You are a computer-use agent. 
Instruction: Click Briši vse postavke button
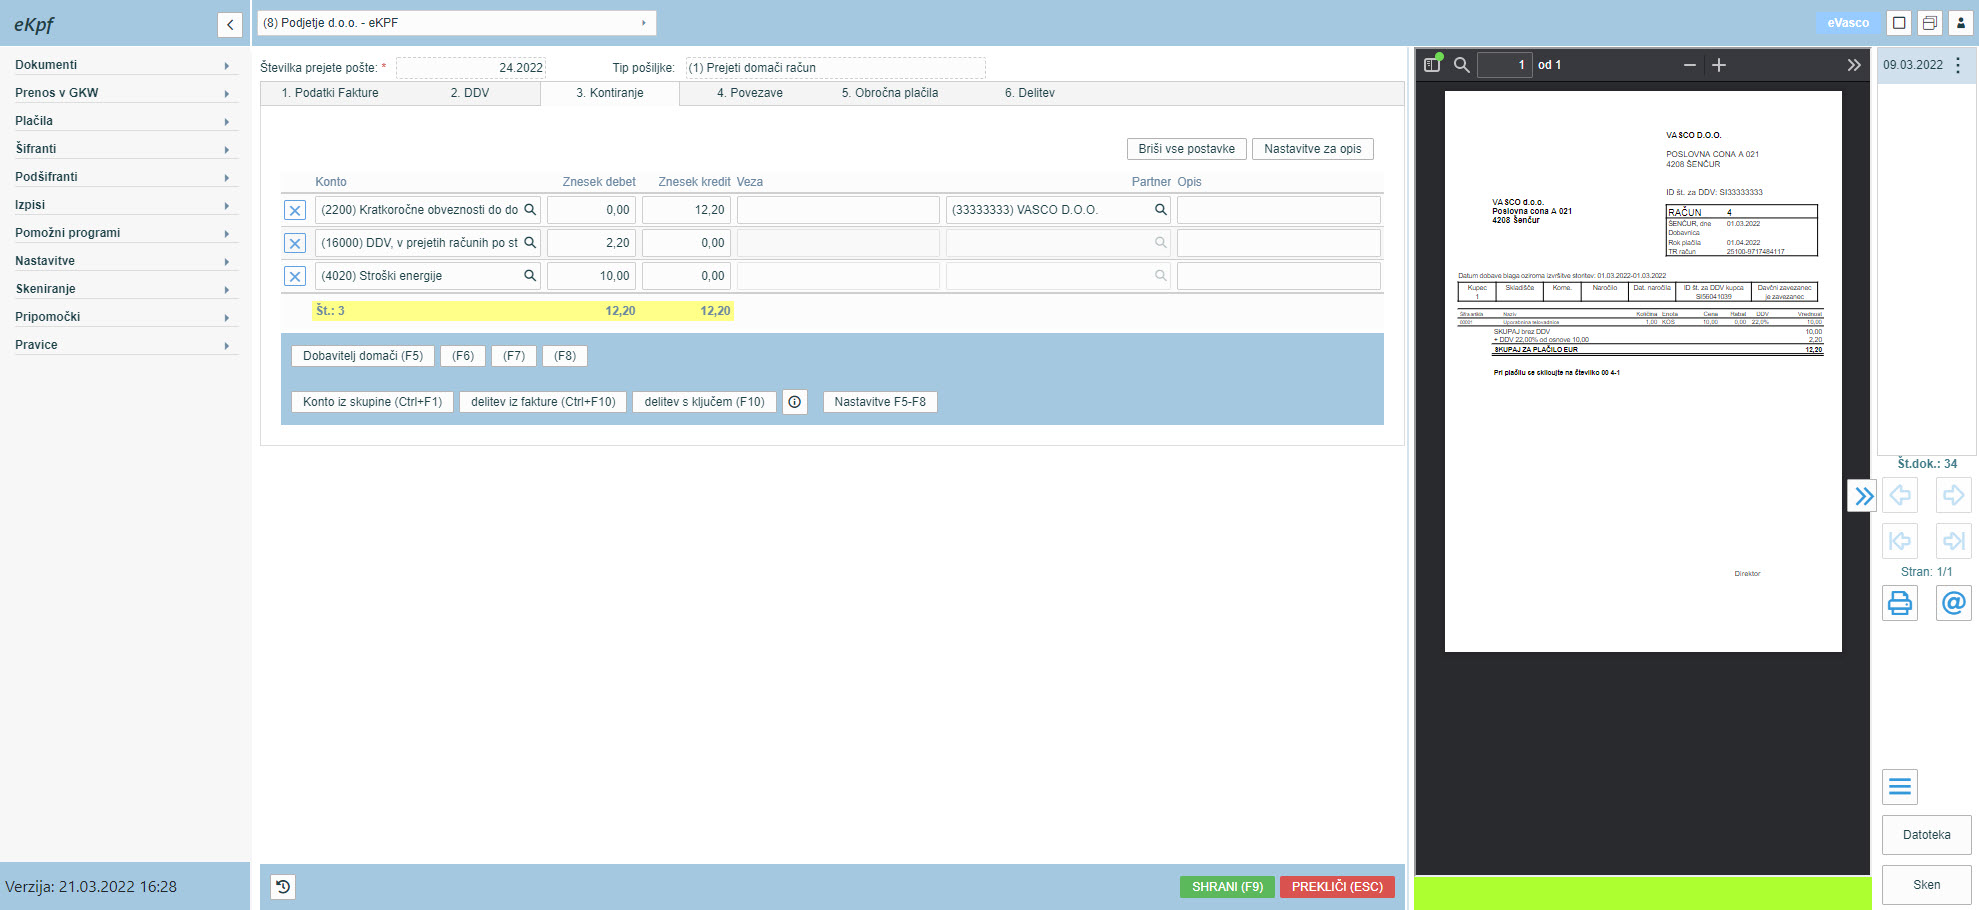click(x=1187, y=149)
